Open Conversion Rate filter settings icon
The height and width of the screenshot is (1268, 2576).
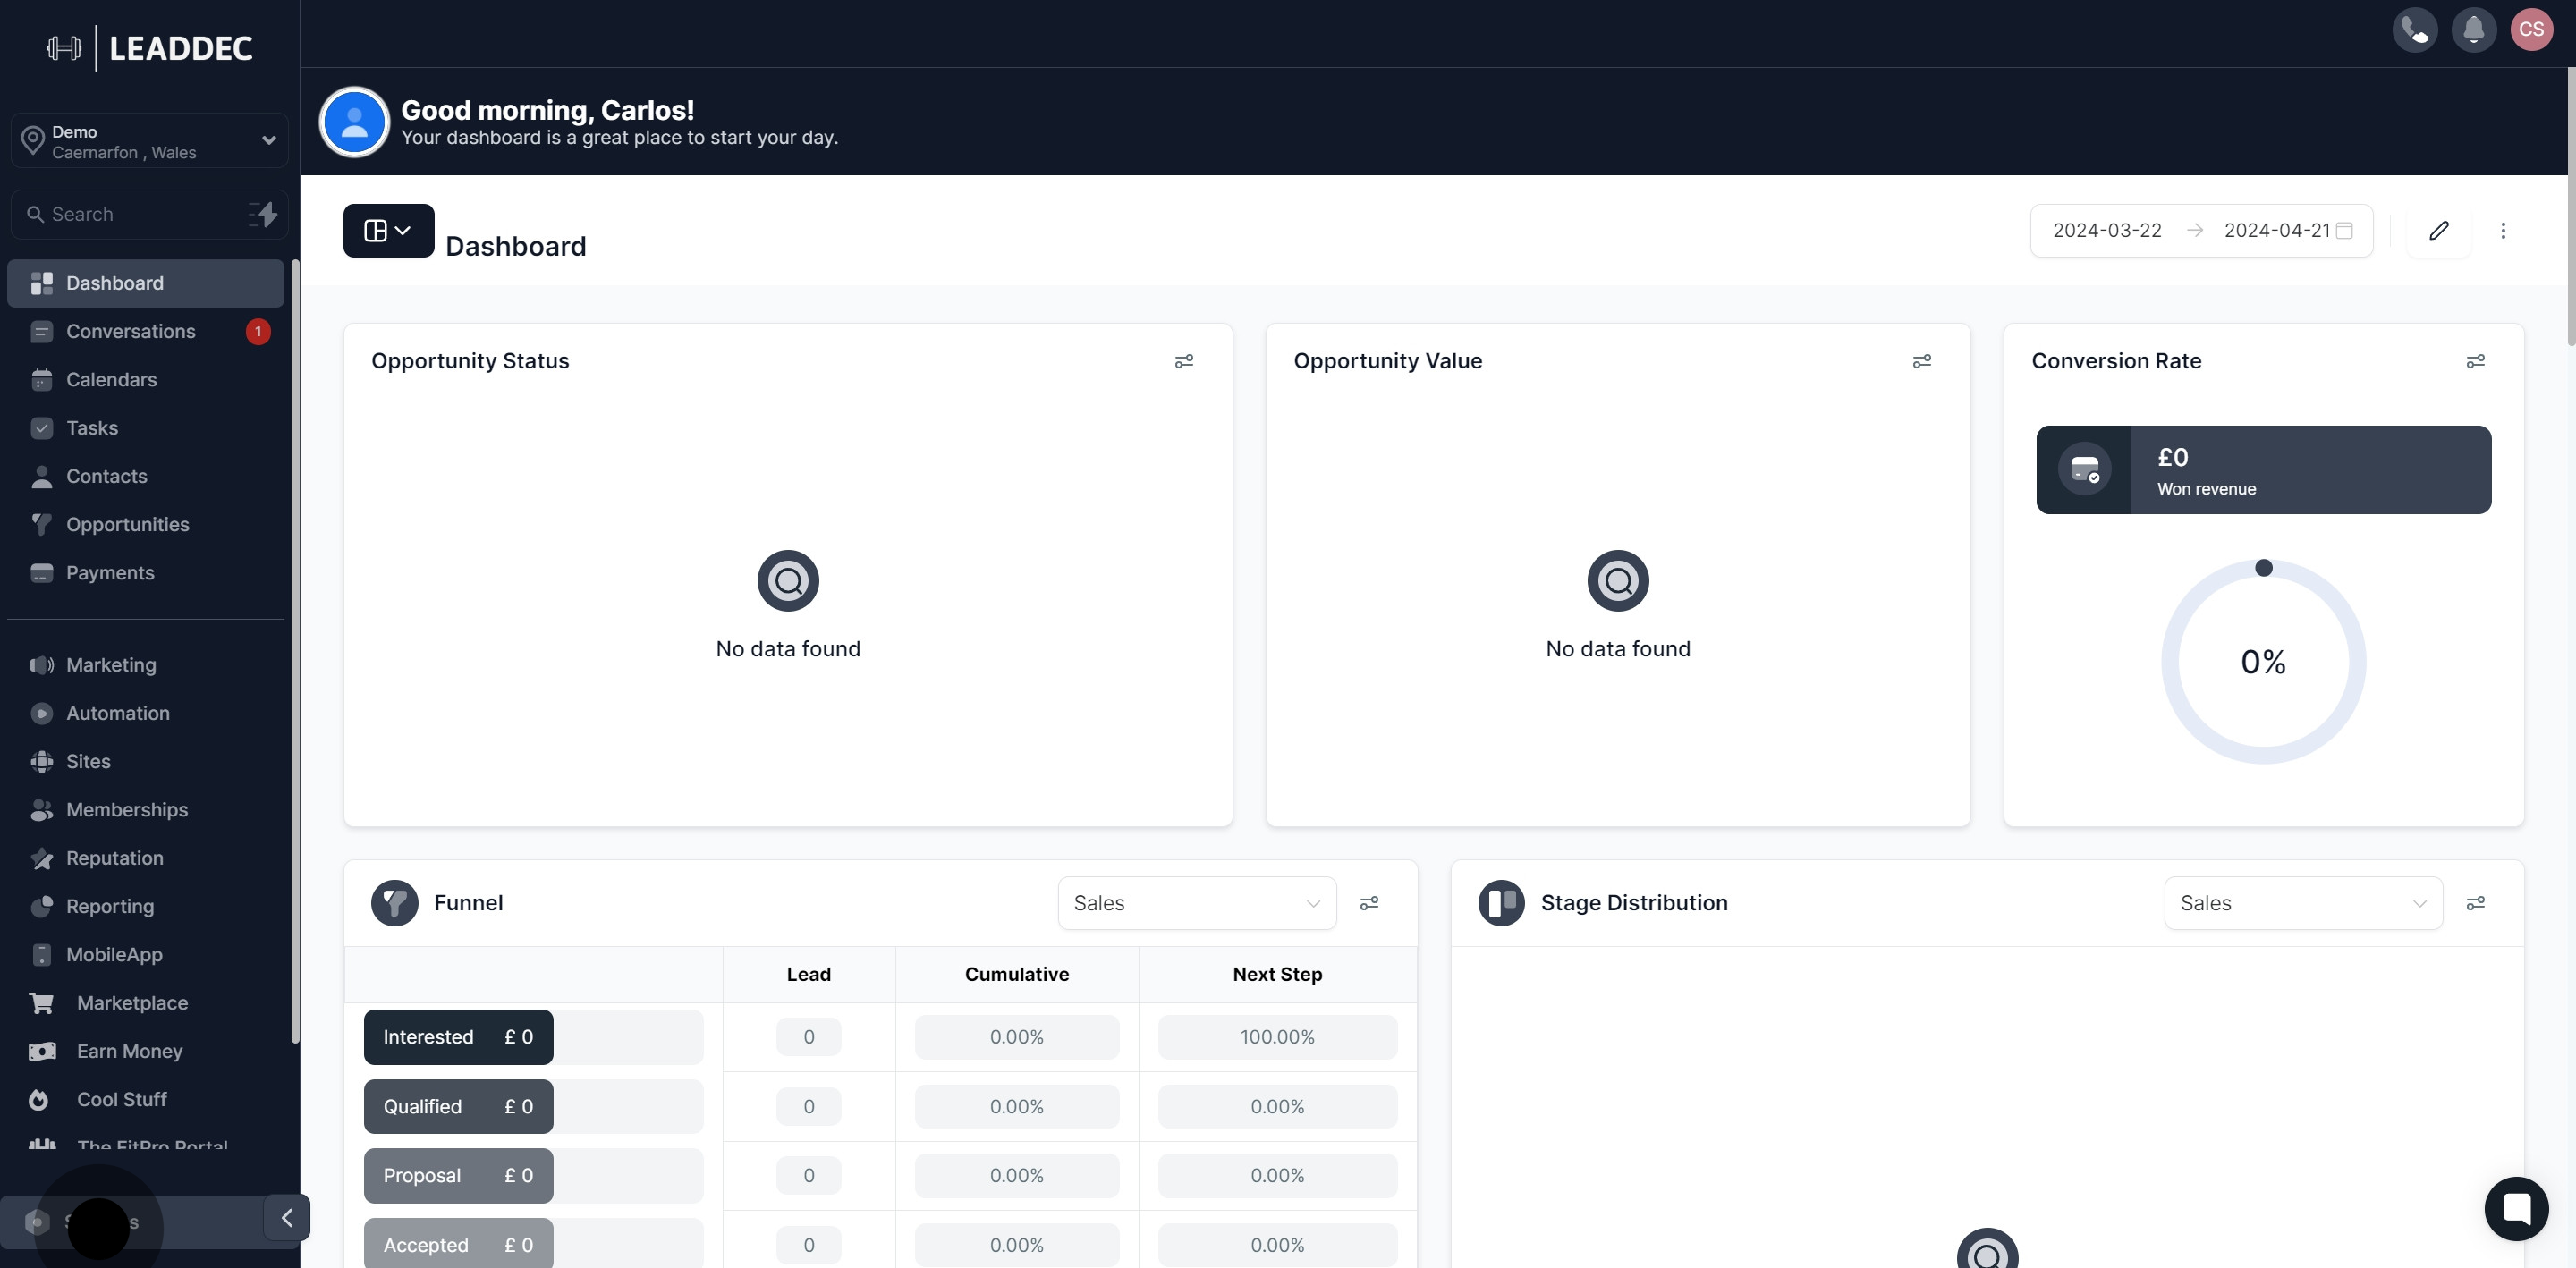2476,361
